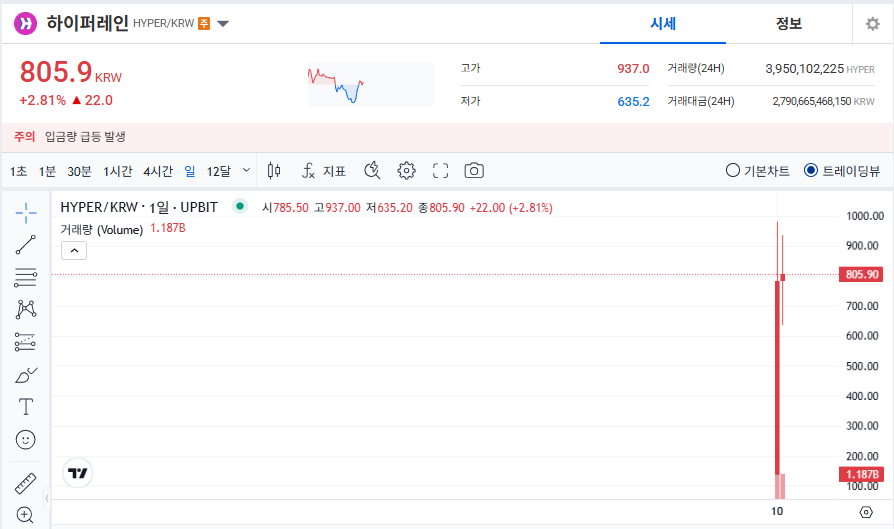Image resolution: width=894 pixels, height=529 pixels.
Task: Click the 24H volume 3,950,102,225 value
Action: (x=804, y=69)
